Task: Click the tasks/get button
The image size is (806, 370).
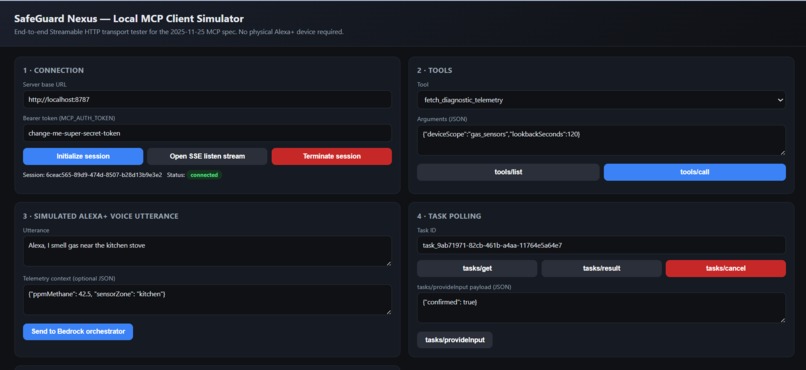Action: (x=477, y=268)
